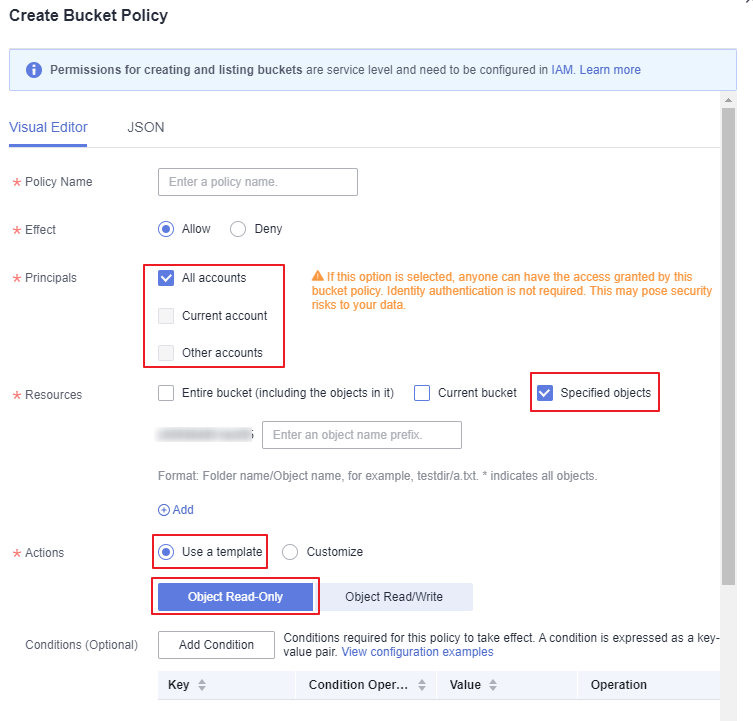Open the View configuration examples link

tap(417, 652)
